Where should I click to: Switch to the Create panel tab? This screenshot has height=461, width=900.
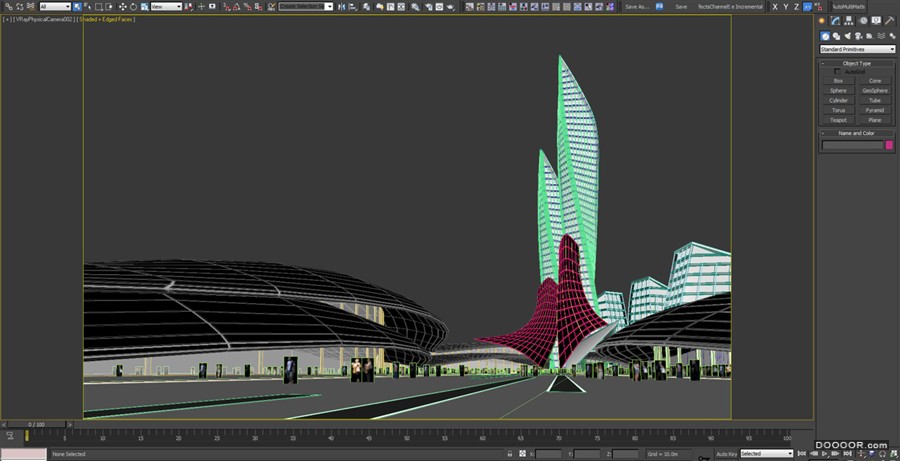pyautogui.click(x=822, y=21)
